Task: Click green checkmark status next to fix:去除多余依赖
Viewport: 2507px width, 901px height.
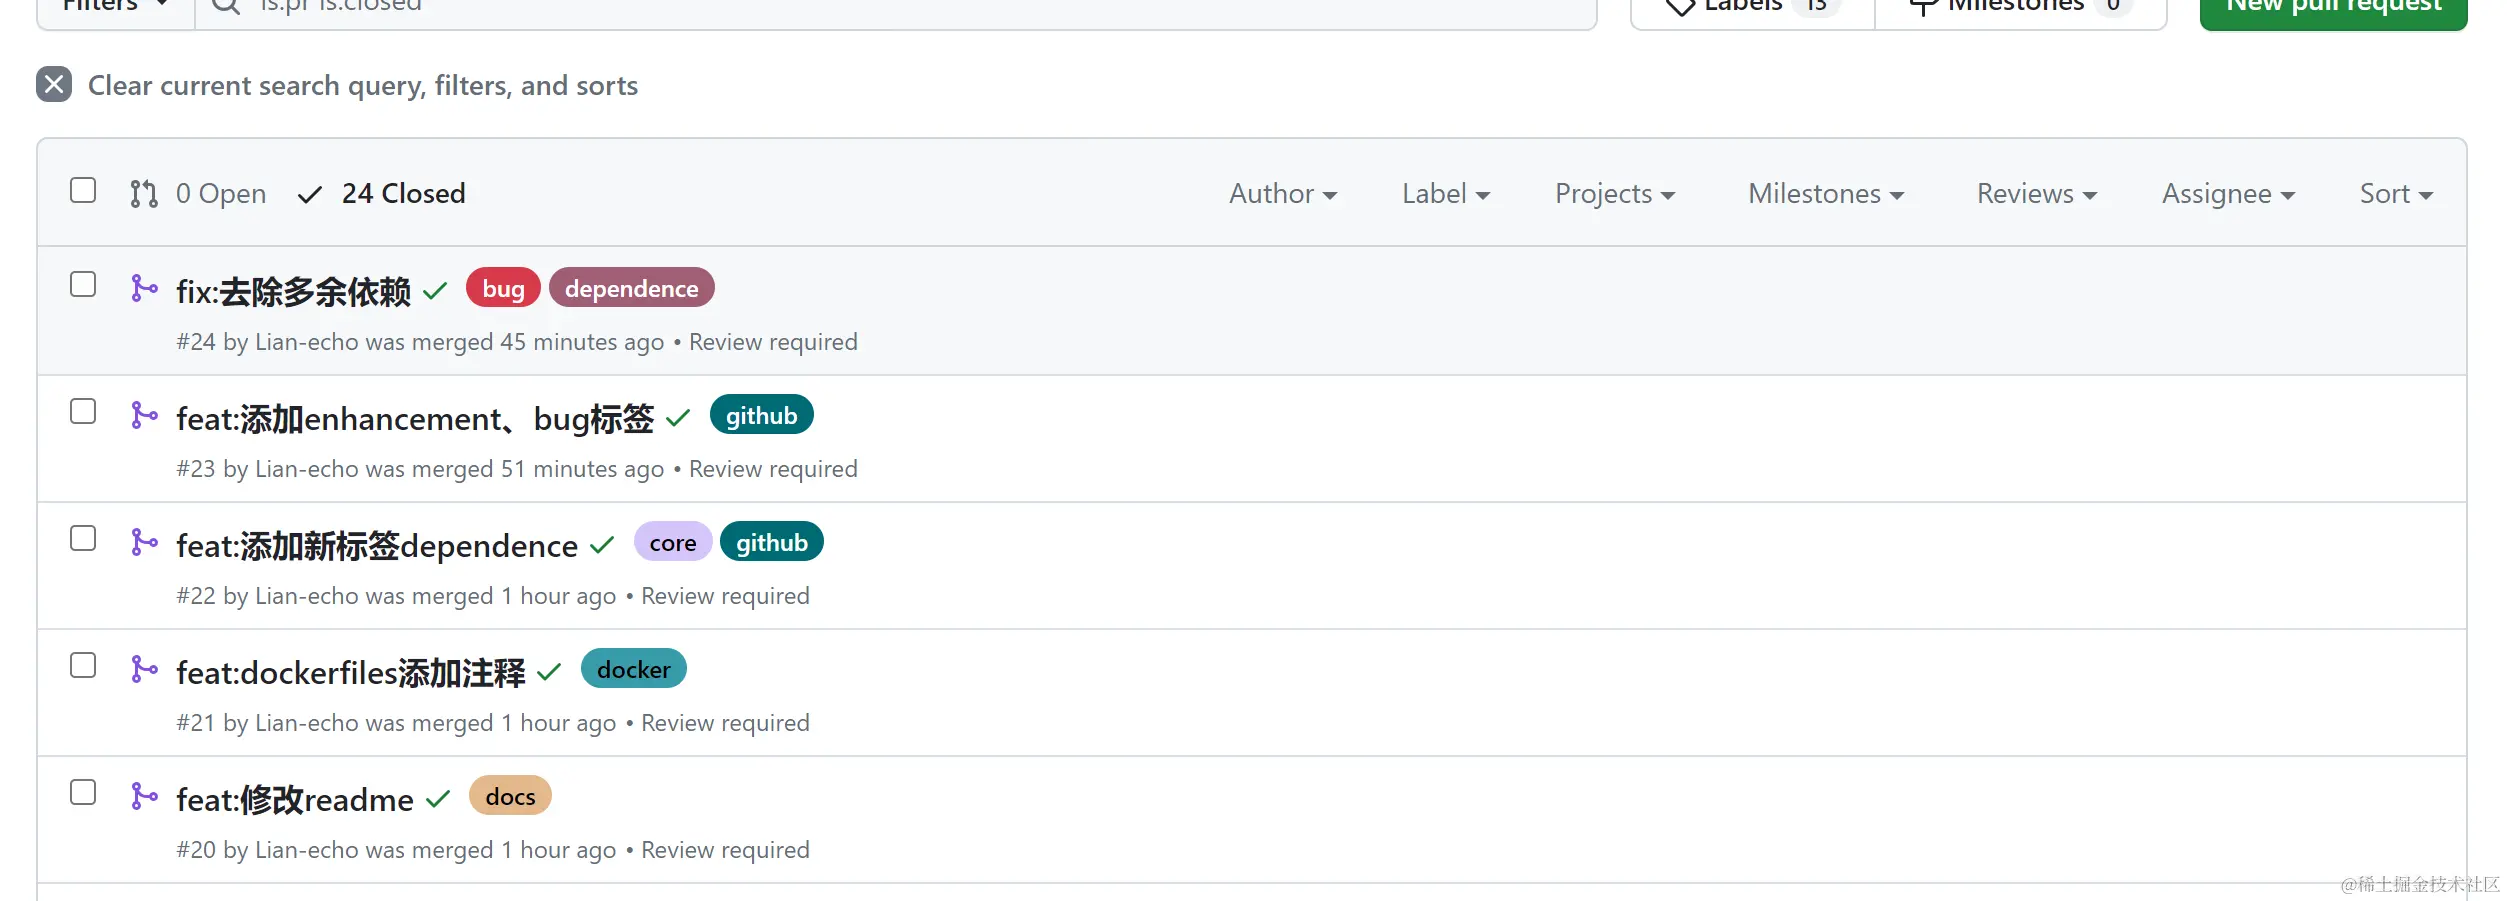Action: coord(435,292)
